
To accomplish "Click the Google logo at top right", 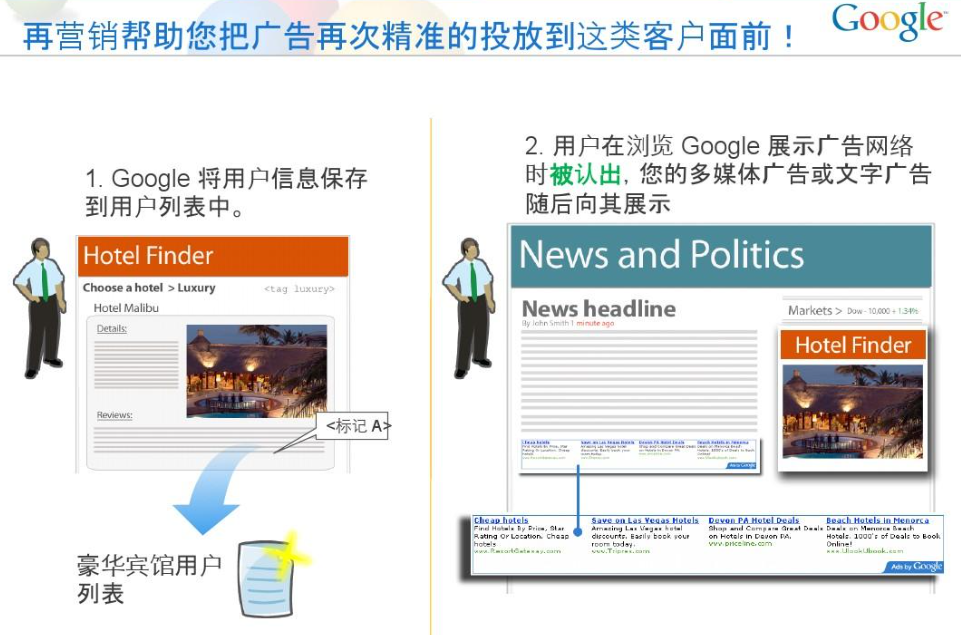I will (x=888, y=21).
